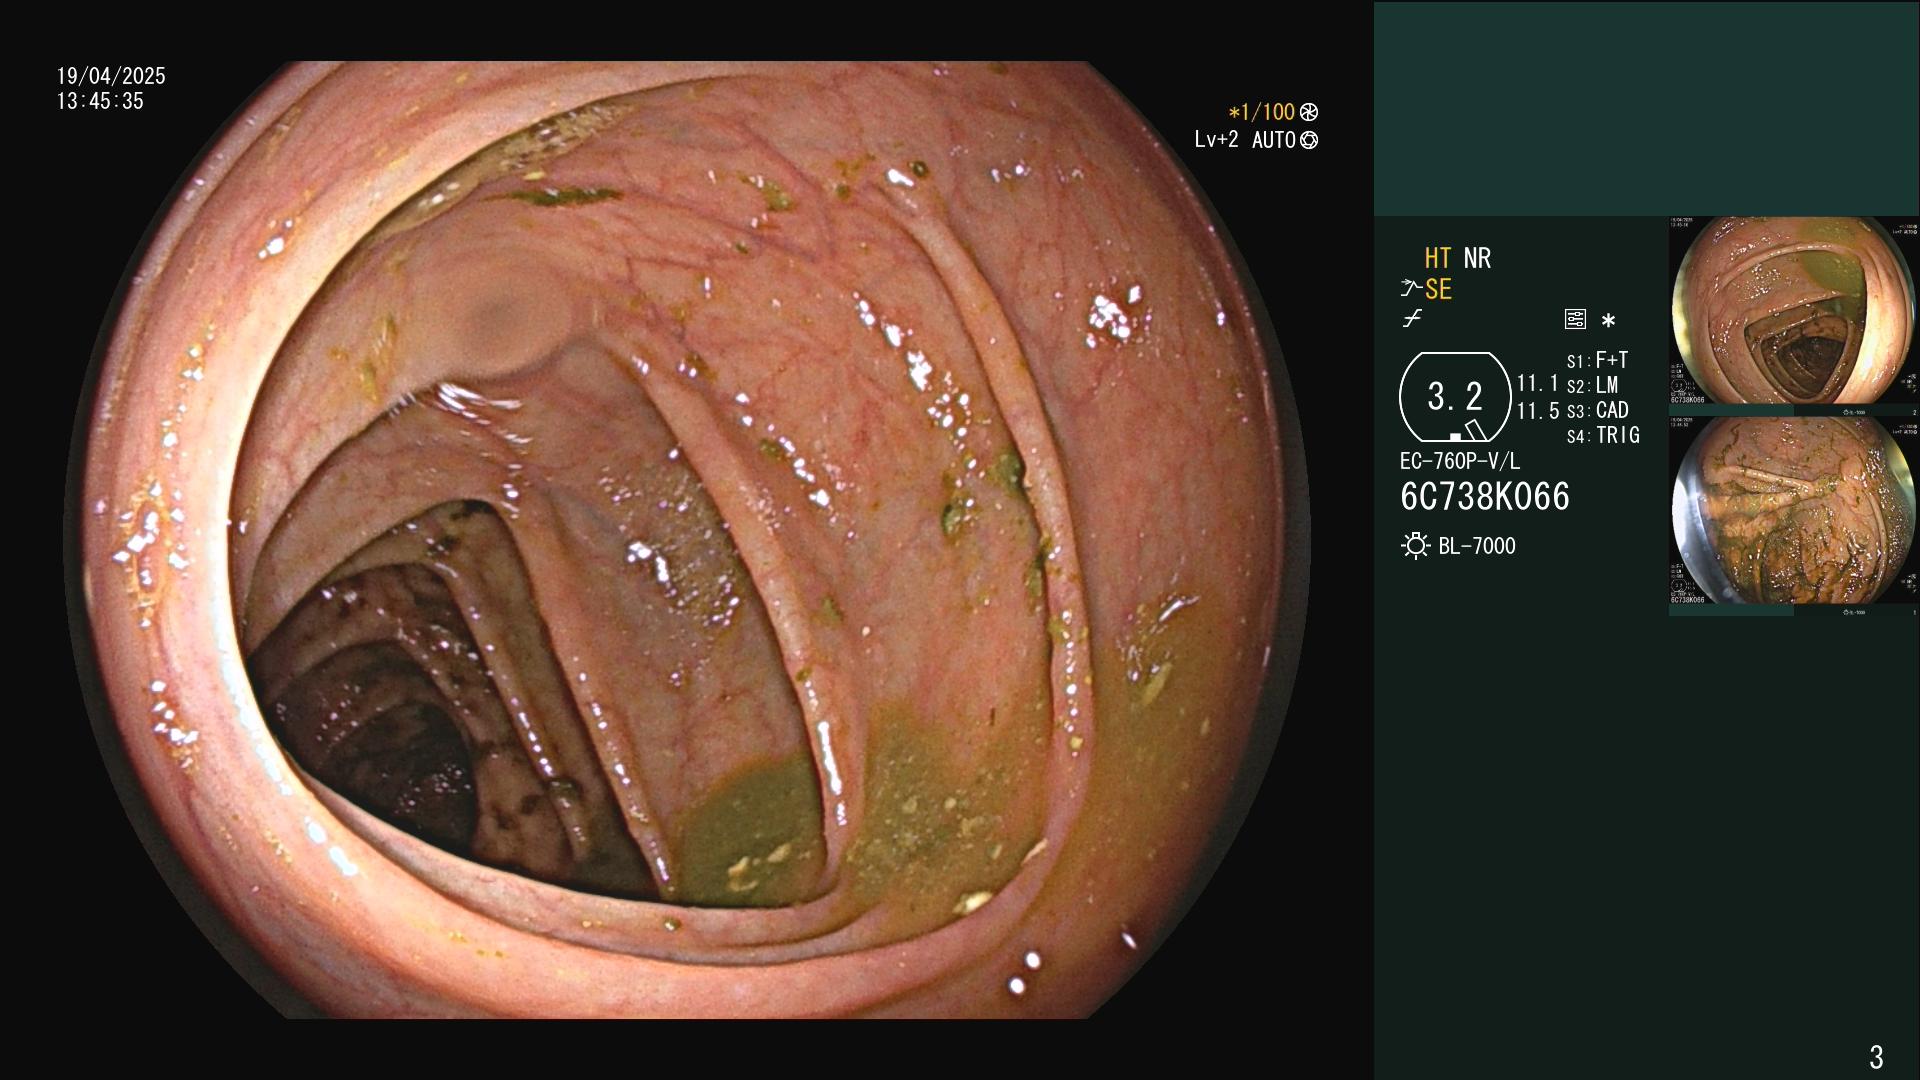Click the image counter 3 at bottom right
The width and height of the screenshot is (1920, 1080).
pos(1876,1056)
